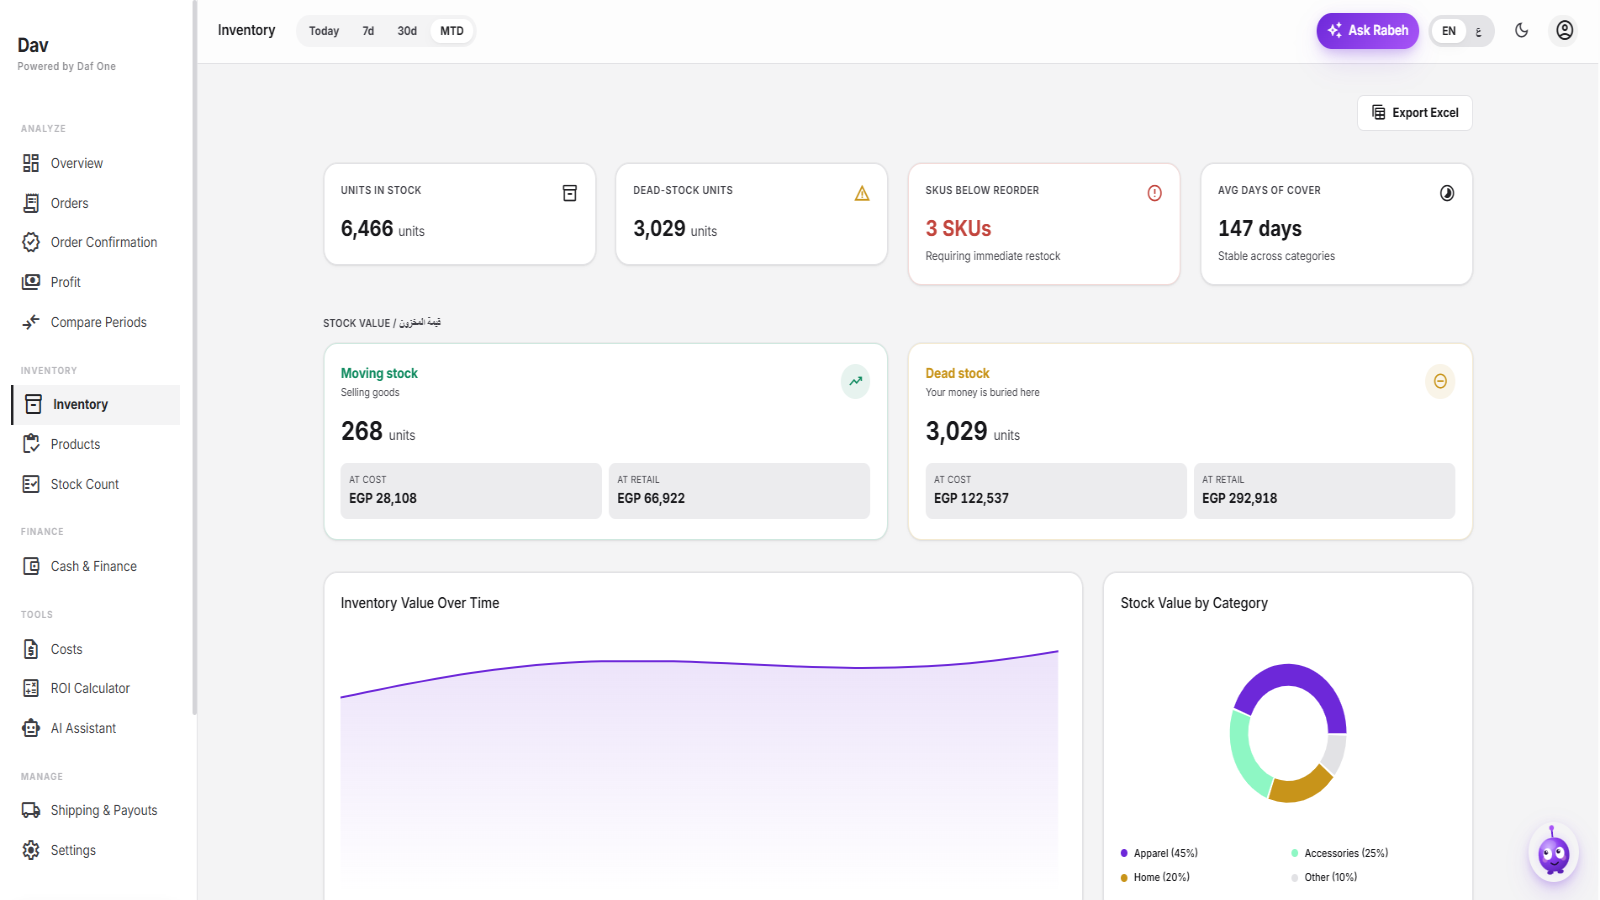Screen dimensions: 1600x900
Task: Click the Moving stock trend icon
Action: 855,381
